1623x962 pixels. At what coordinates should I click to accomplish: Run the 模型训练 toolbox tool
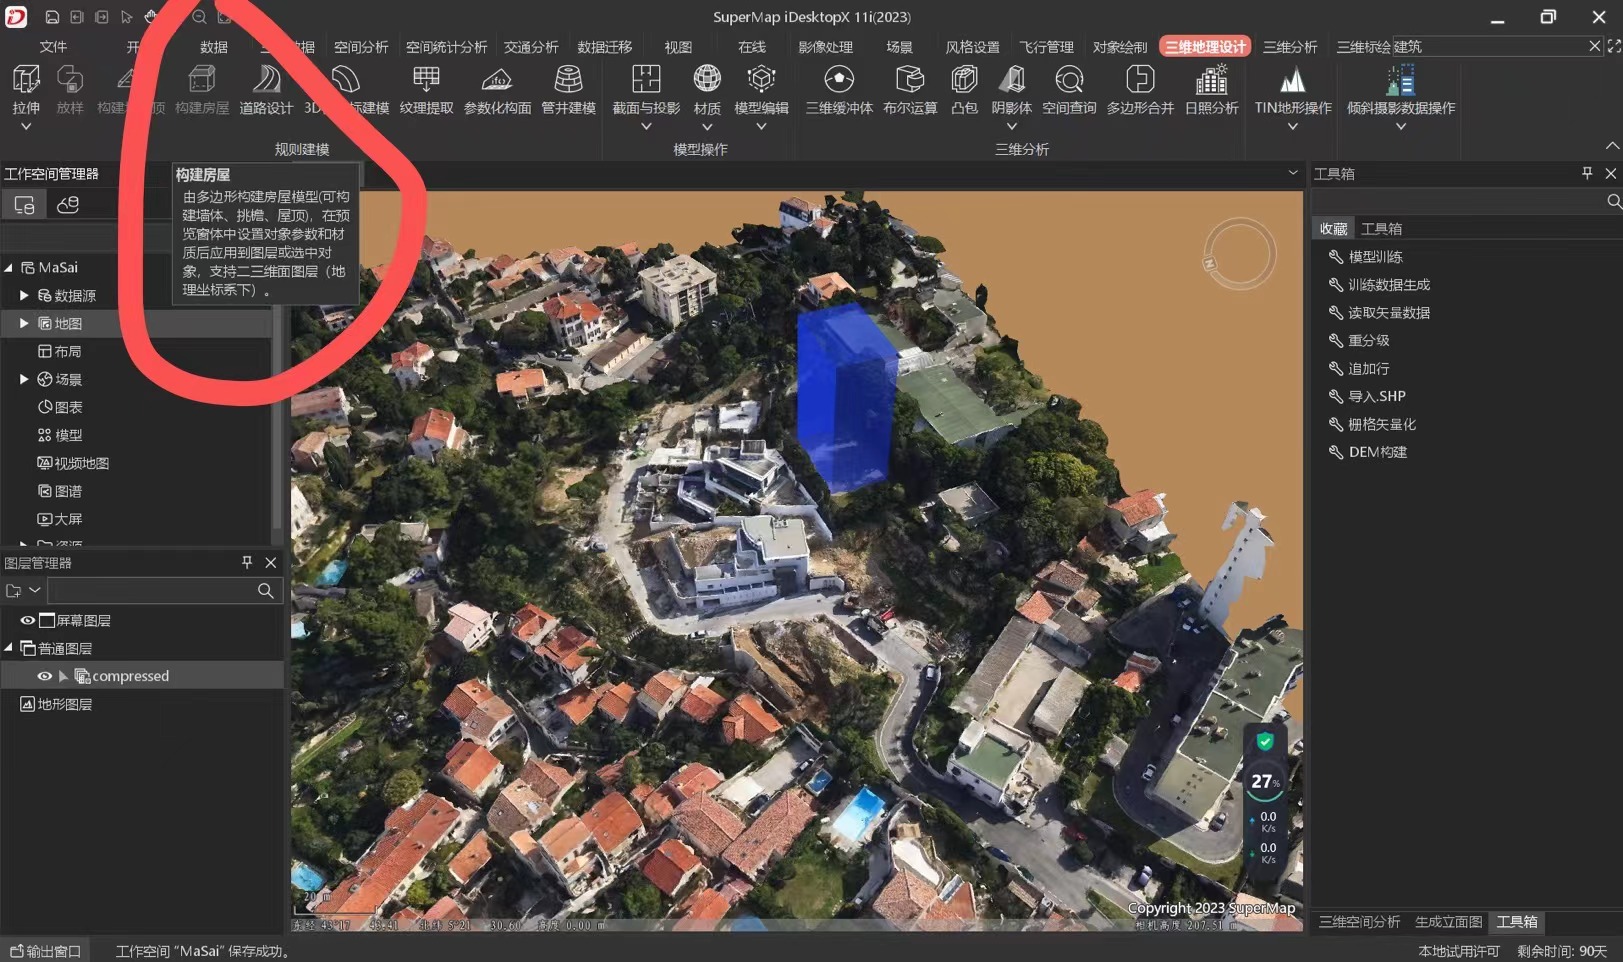pos(1375,257)
